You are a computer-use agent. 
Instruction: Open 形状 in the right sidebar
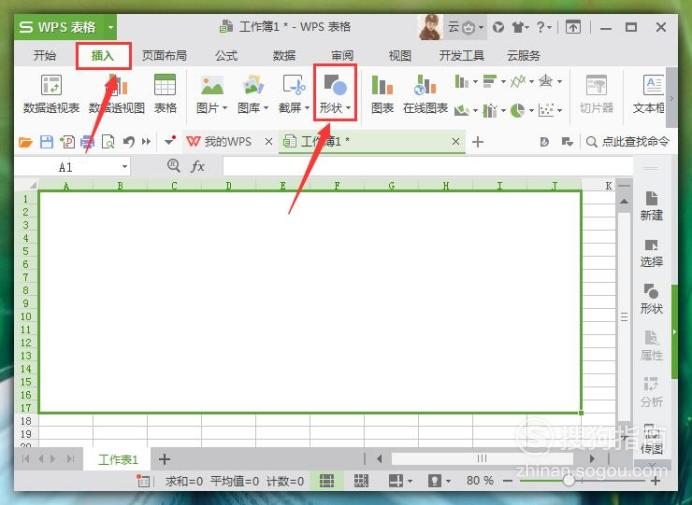[651, 299]
